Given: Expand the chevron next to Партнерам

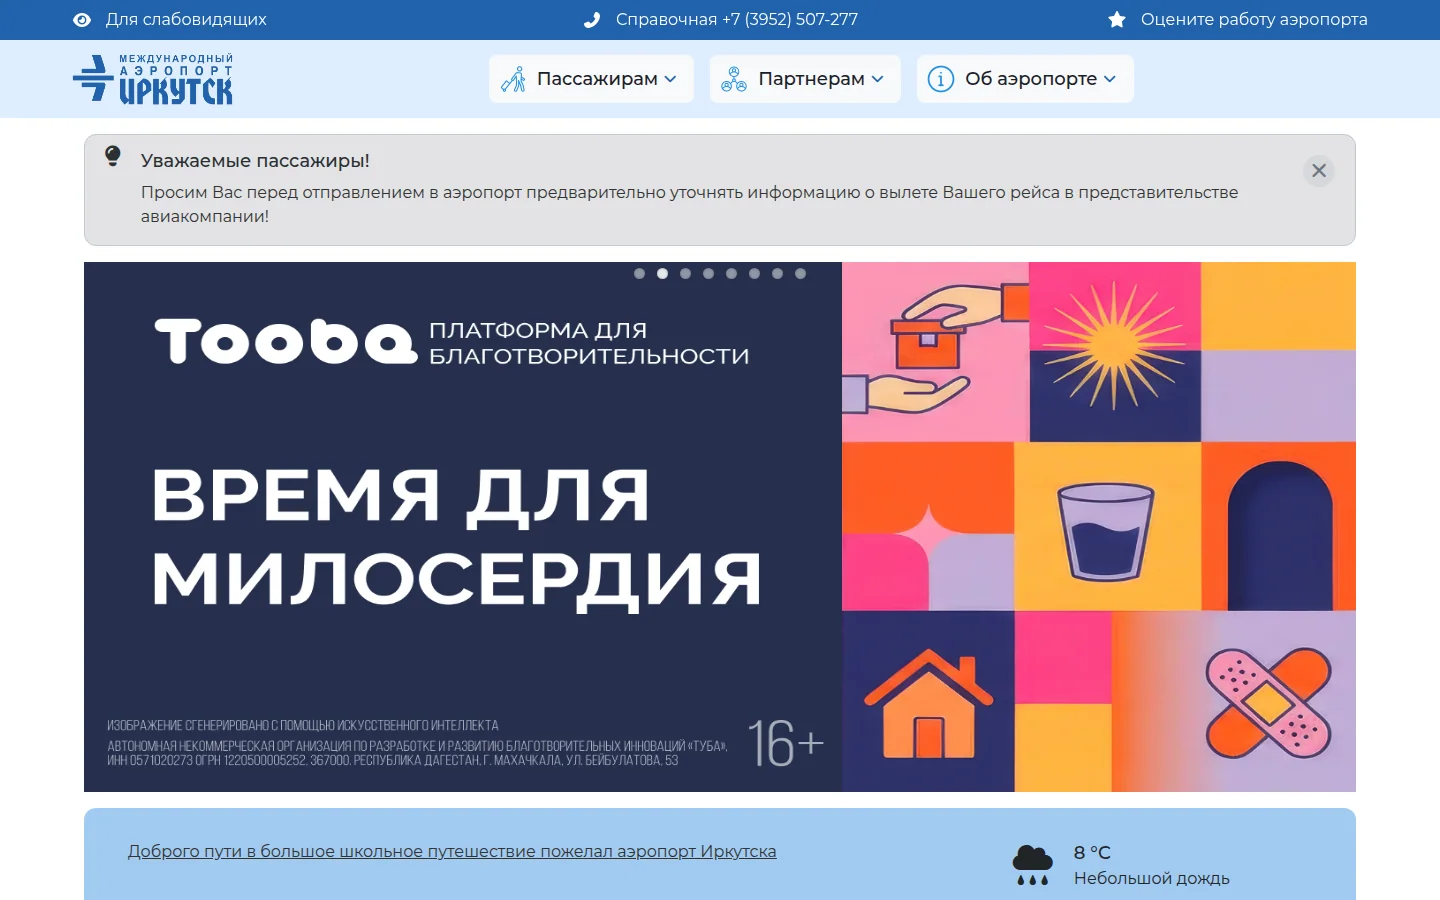Looking at the screenshot, I should point(878,79).
